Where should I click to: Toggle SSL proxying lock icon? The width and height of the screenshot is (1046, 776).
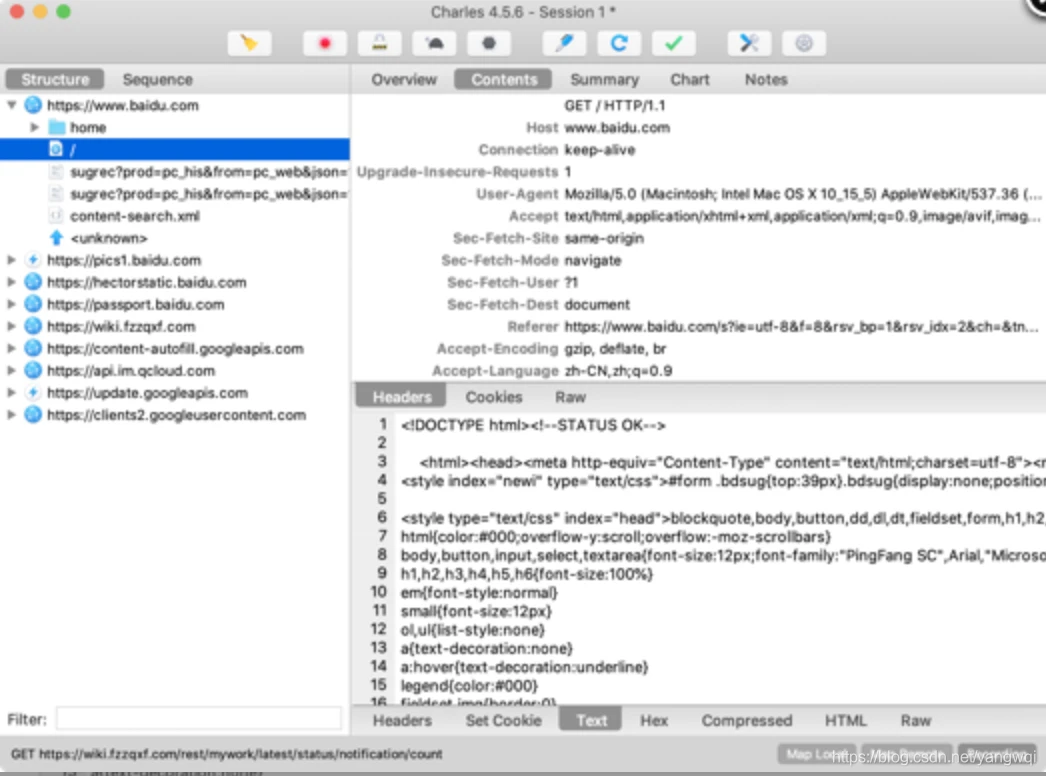pos(380,43)
